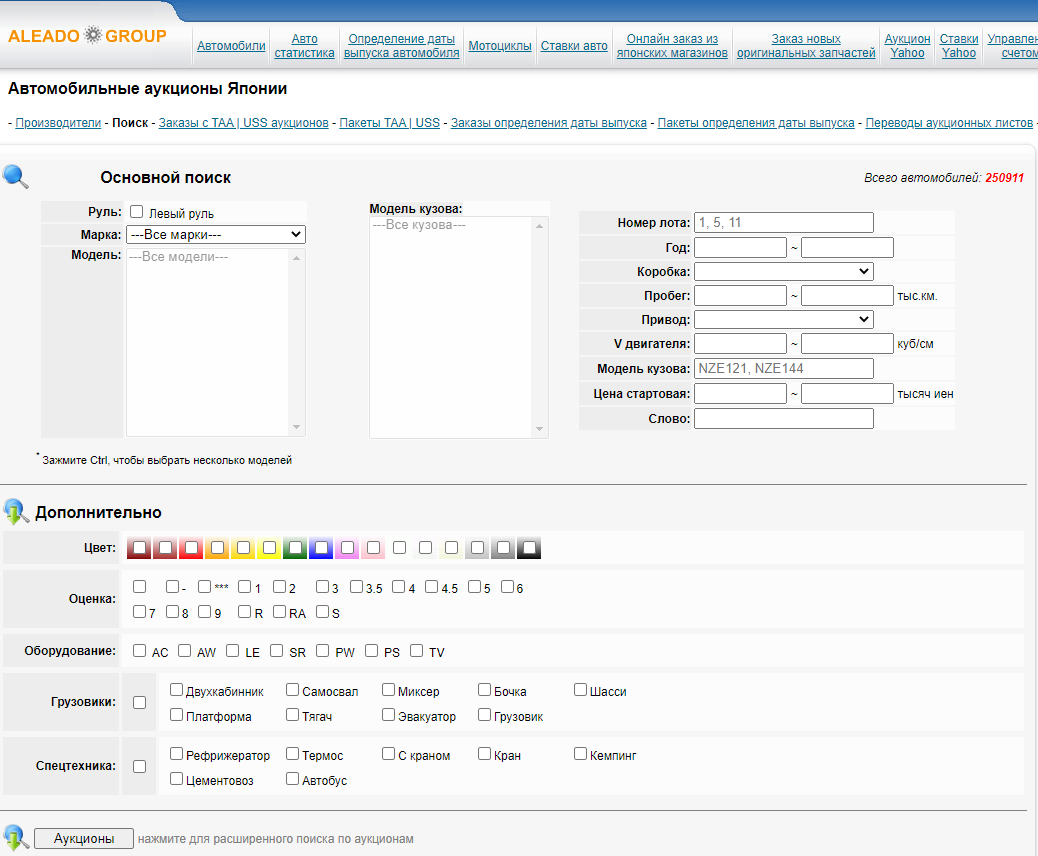Click the Модель кузова NZE121 text field
Viewport: 1038px width, 856px height.
(784, 368)
